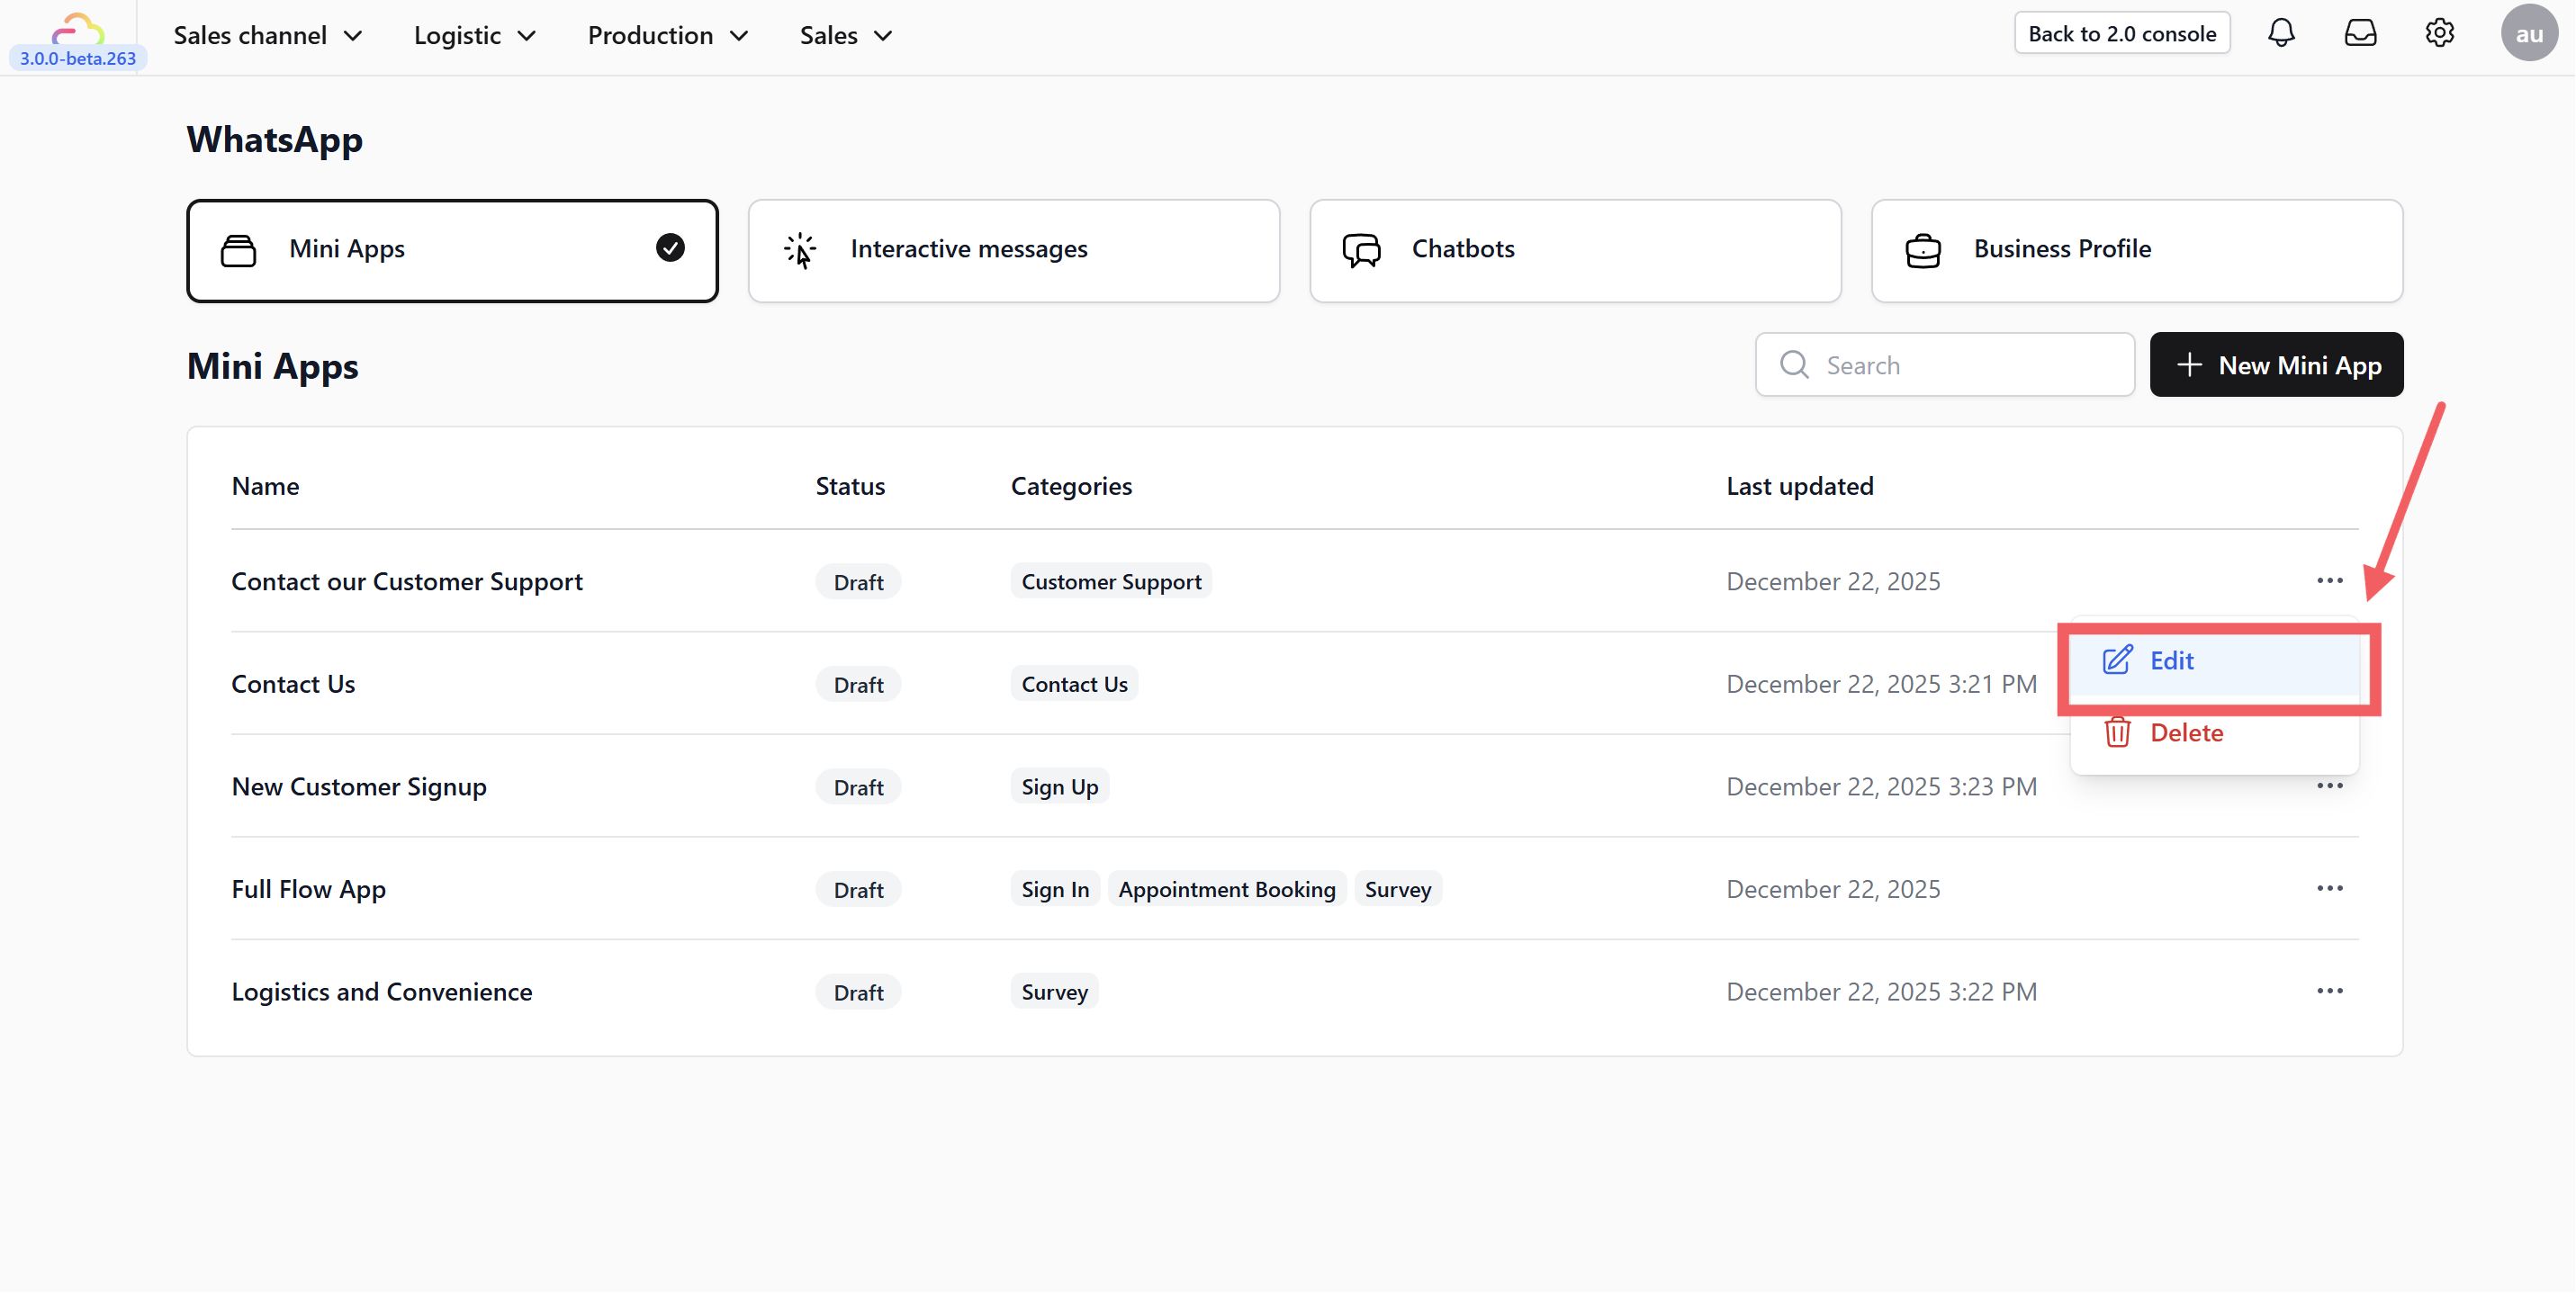Select the Mini Apps tab
This screenshot has width=2576, height=1293.
click(x=452, y=250)
